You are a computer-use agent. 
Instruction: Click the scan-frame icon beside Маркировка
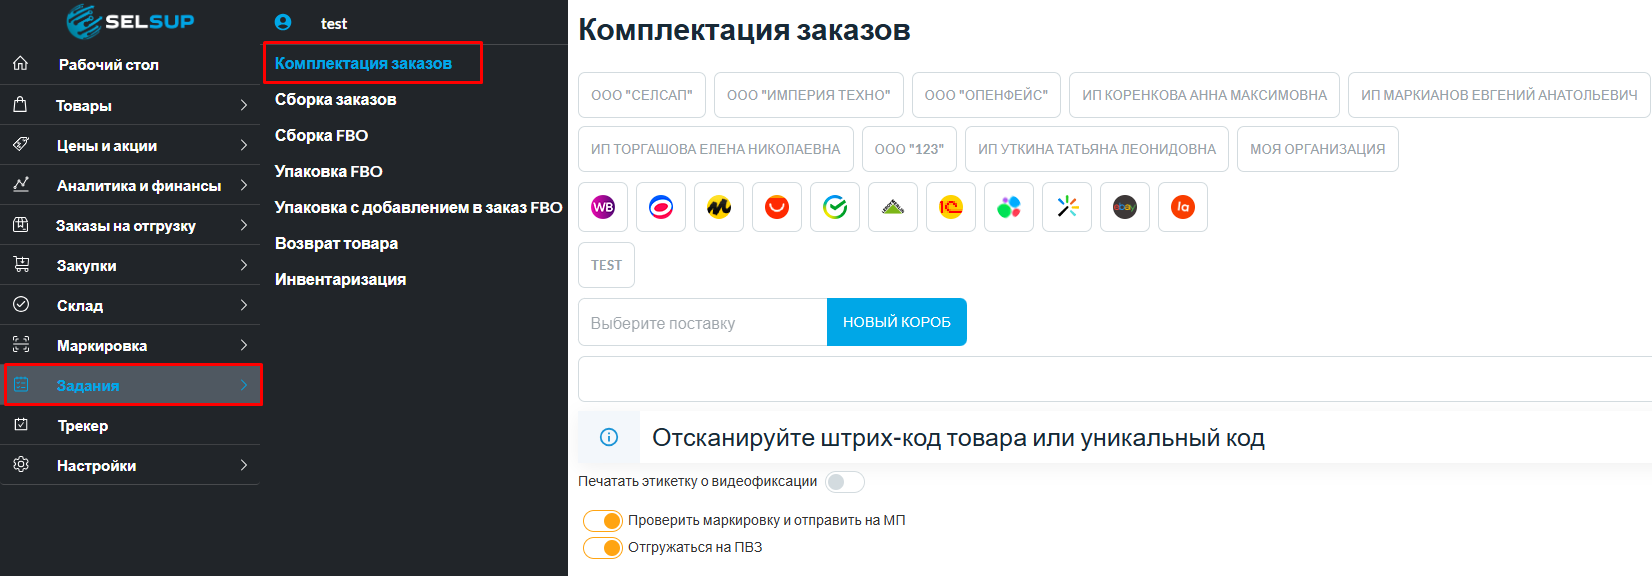pos(20,345)
